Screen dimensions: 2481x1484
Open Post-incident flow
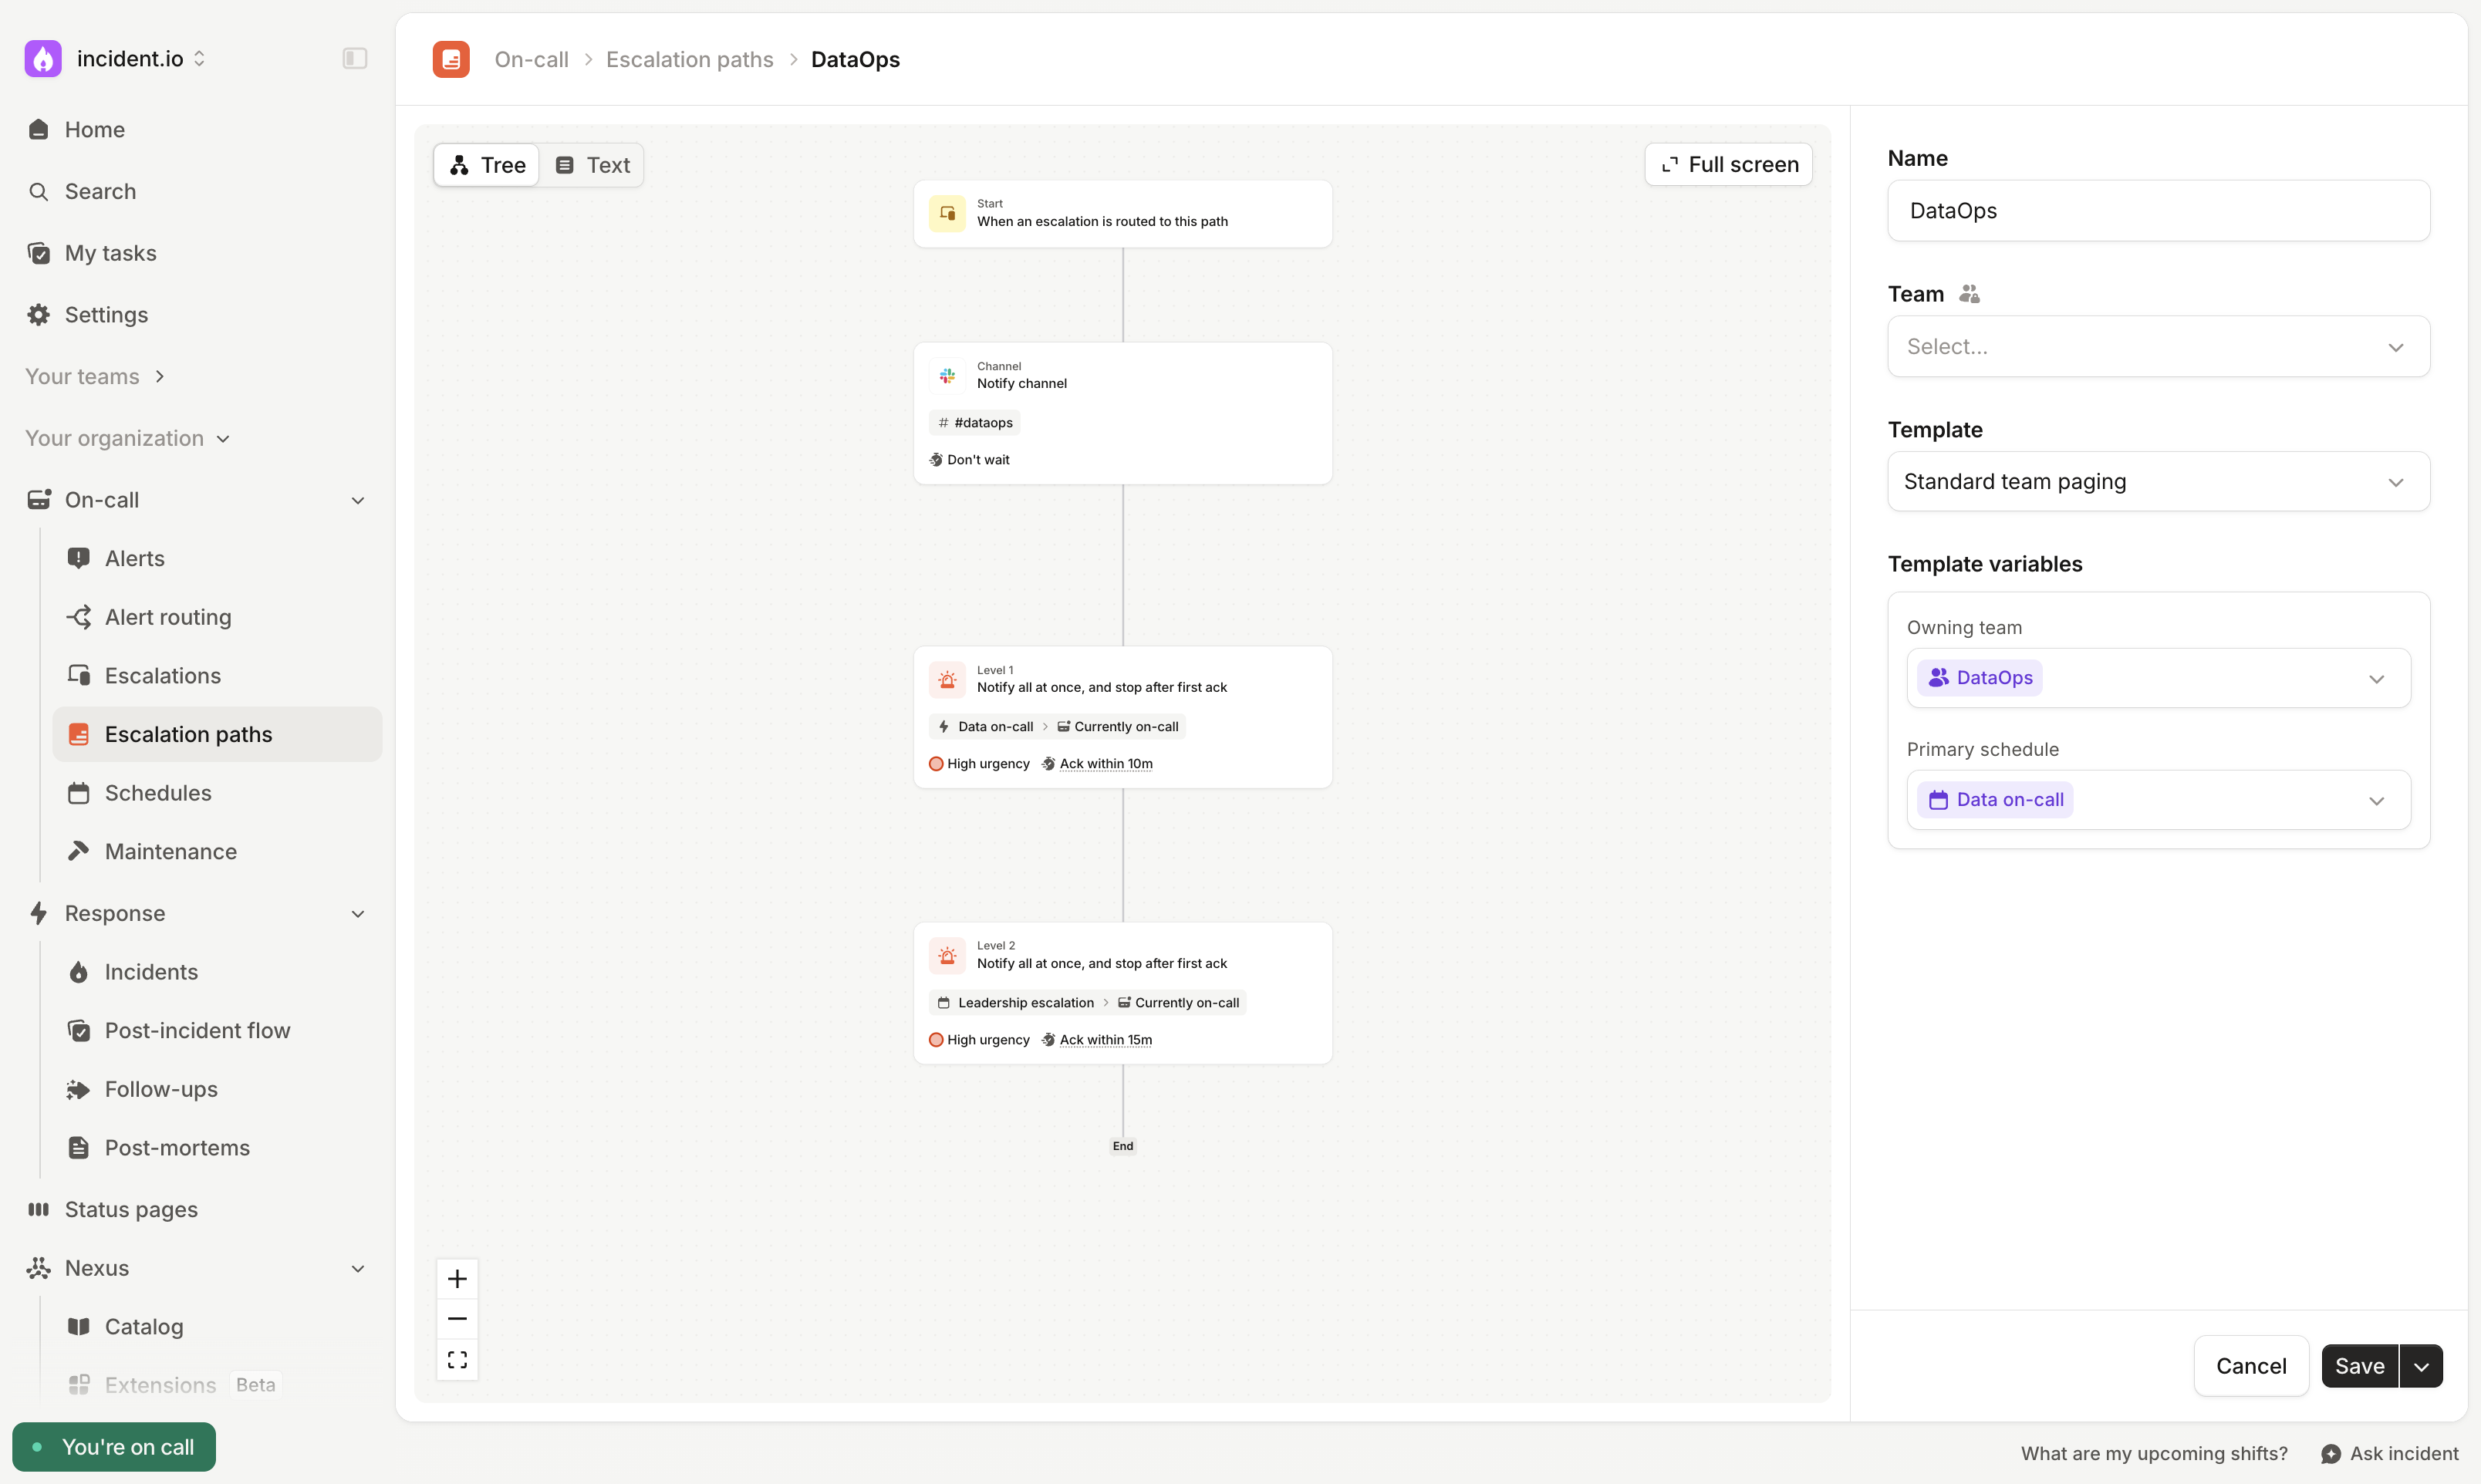click(x=197, y=1030)
